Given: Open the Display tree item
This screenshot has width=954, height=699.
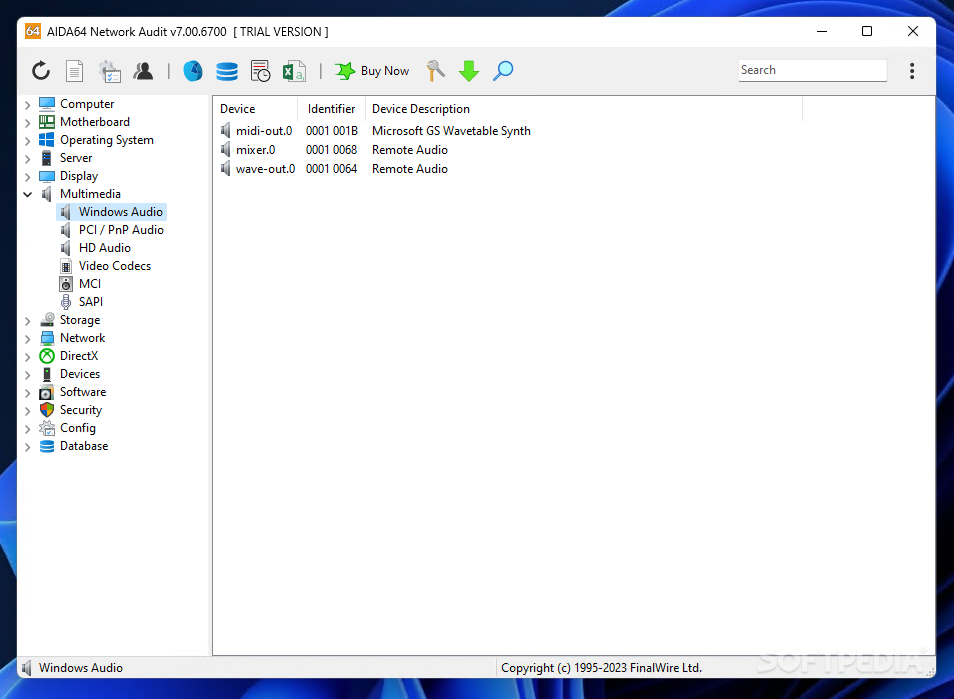Looking at the screenshot, I should 79,176.
